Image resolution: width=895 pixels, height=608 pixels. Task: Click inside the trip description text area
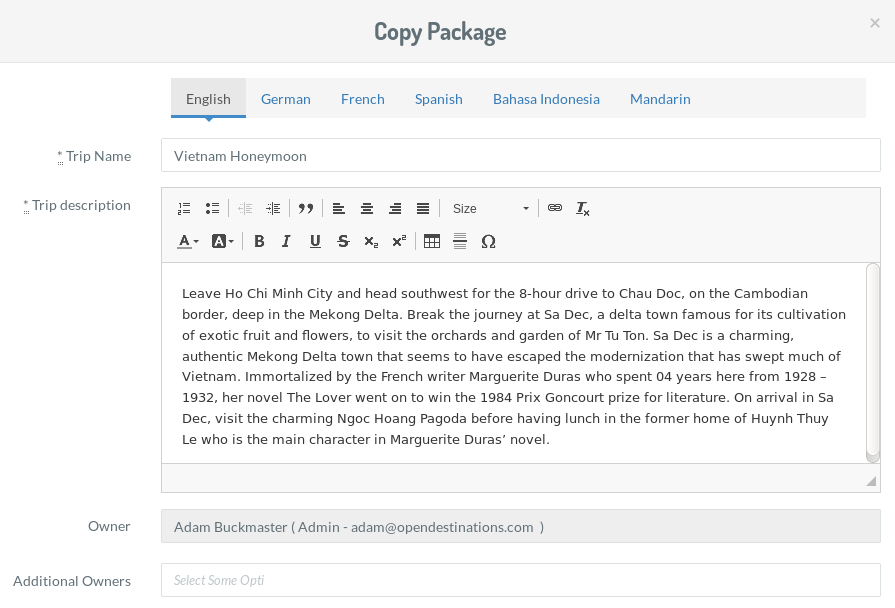tap(514, 363)
